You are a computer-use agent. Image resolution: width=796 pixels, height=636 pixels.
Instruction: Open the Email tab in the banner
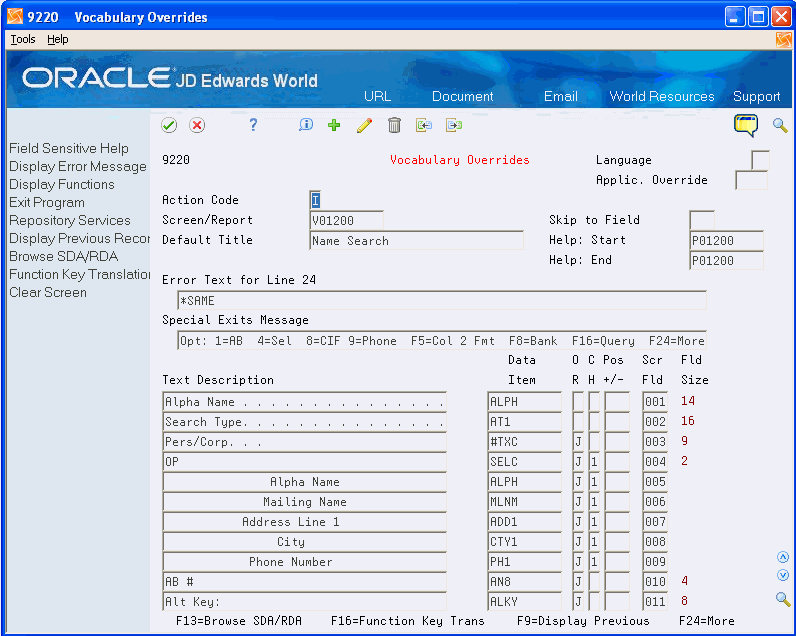[x=560, y=96]
